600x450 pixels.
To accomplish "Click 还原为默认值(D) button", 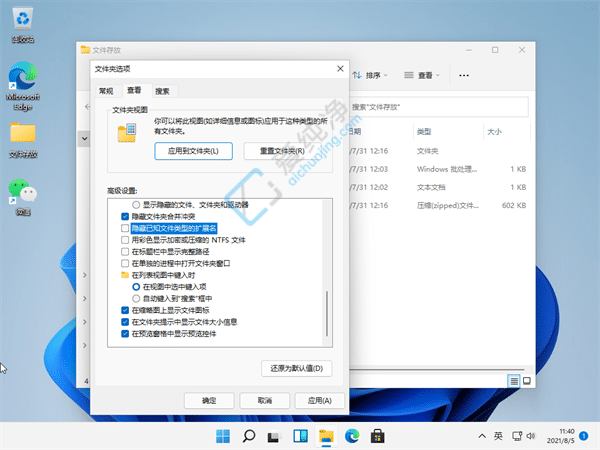I will click(297, 368).
